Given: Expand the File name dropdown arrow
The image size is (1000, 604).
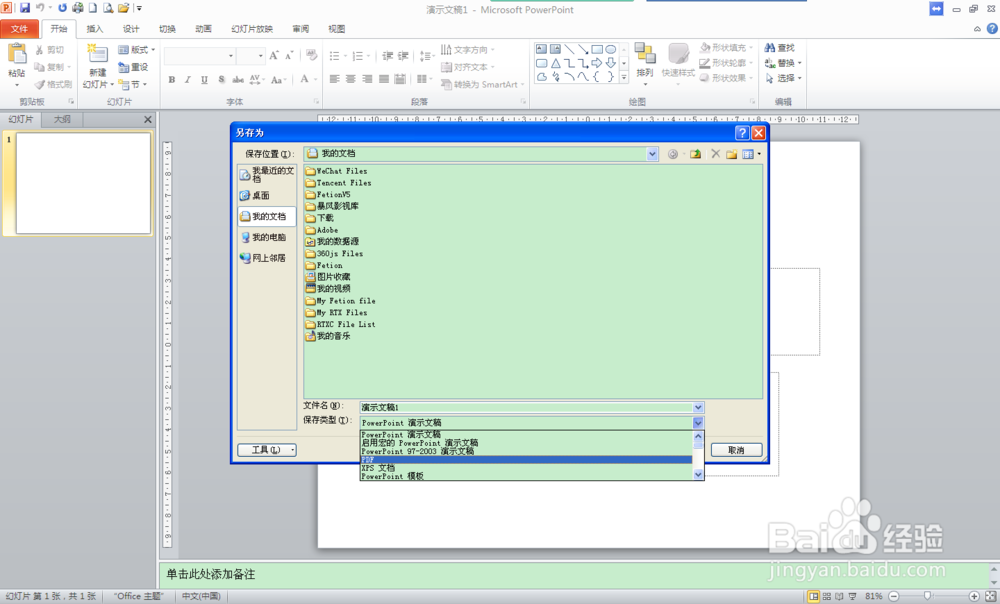Looking at the screenshot, I should (698, 408).
